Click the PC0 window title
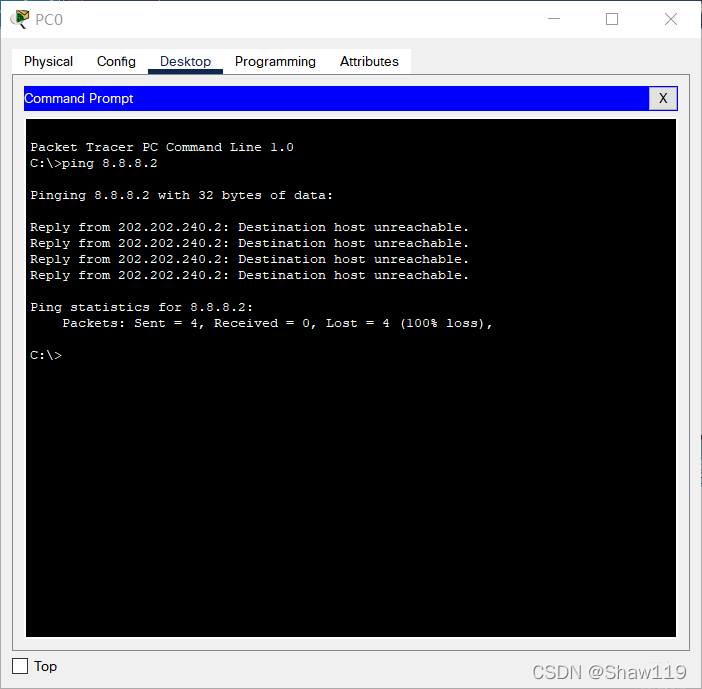The width and height of the screenshot is (702, 689). coord(49,20)
